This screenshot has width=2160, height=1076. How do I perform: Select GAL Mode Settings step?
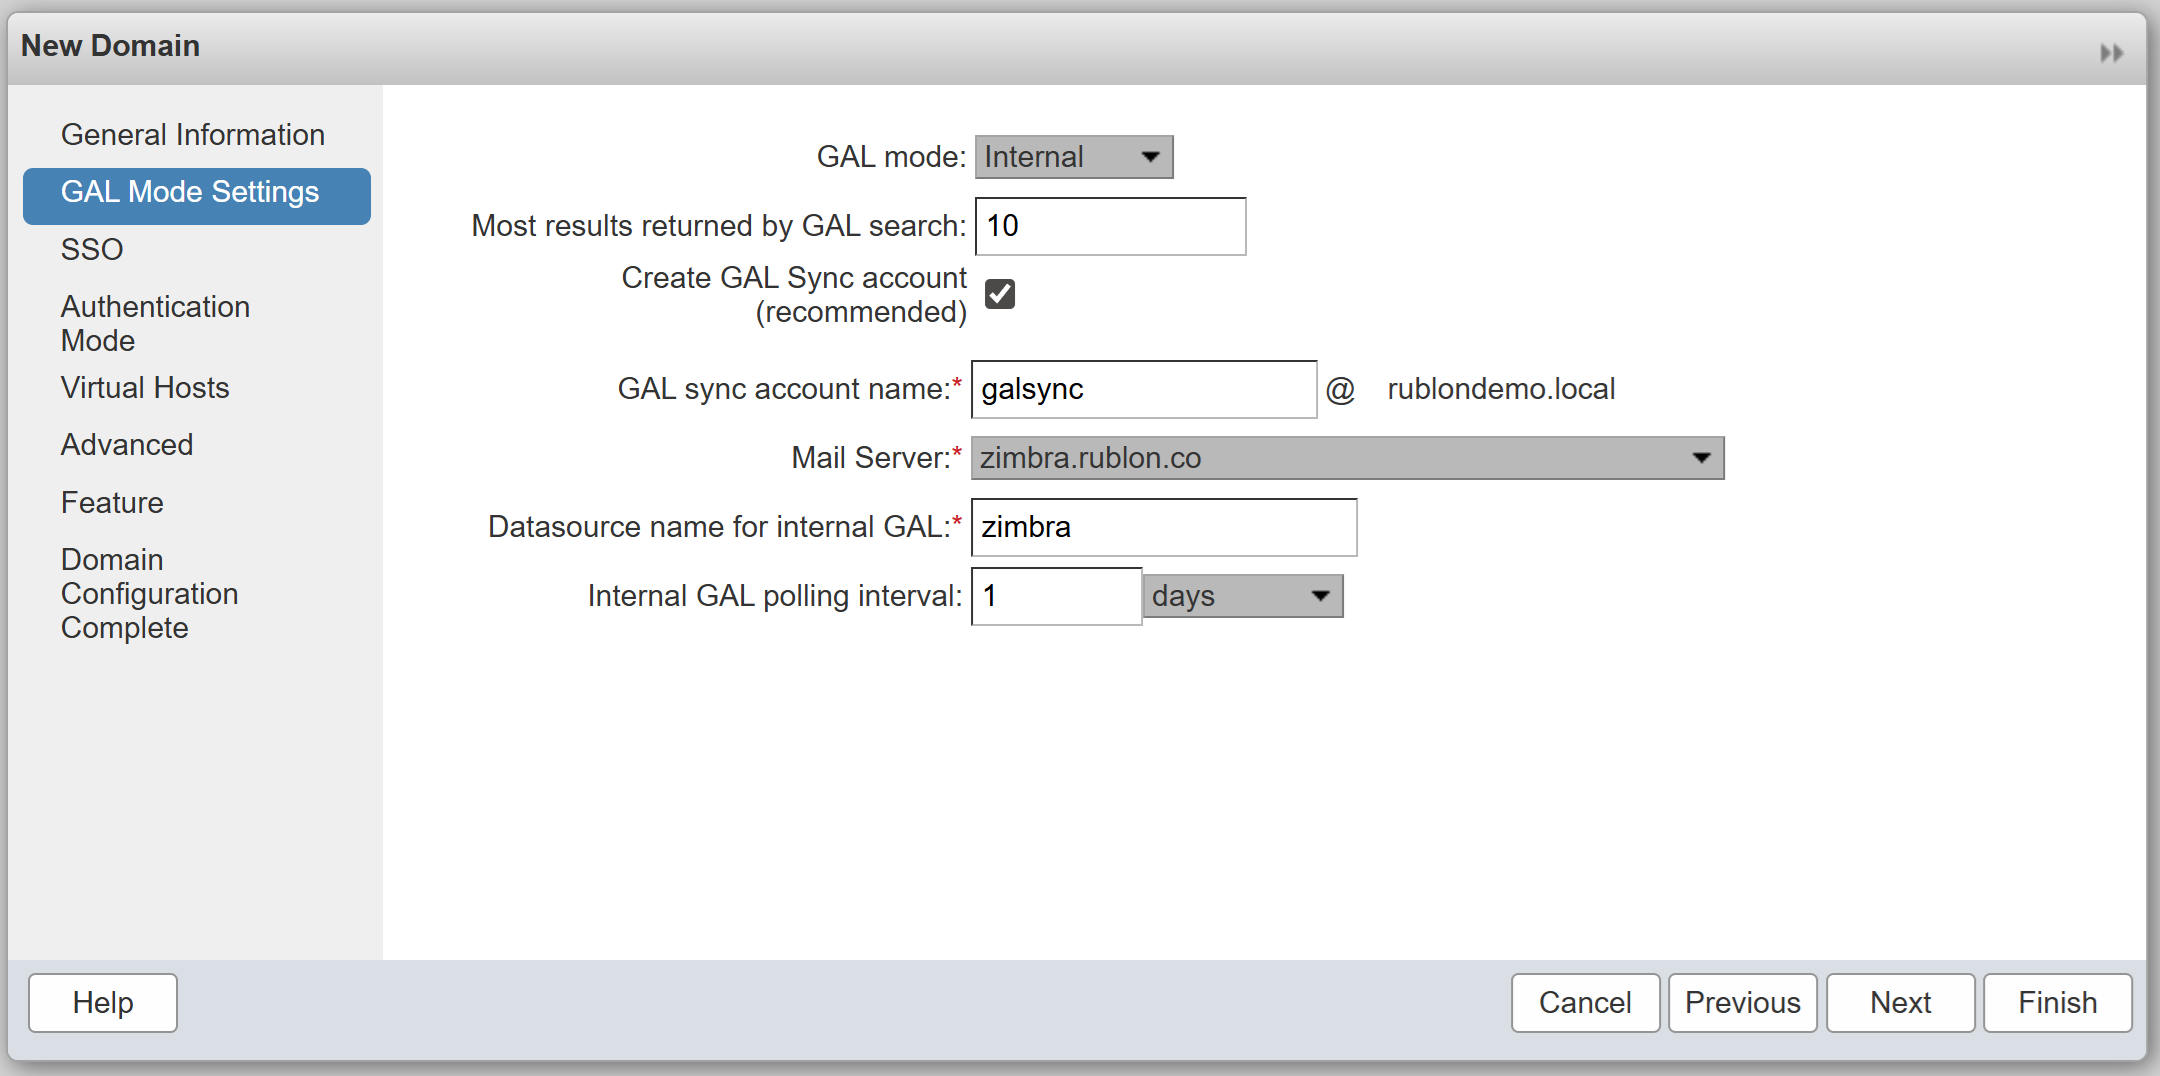[196, 192]
